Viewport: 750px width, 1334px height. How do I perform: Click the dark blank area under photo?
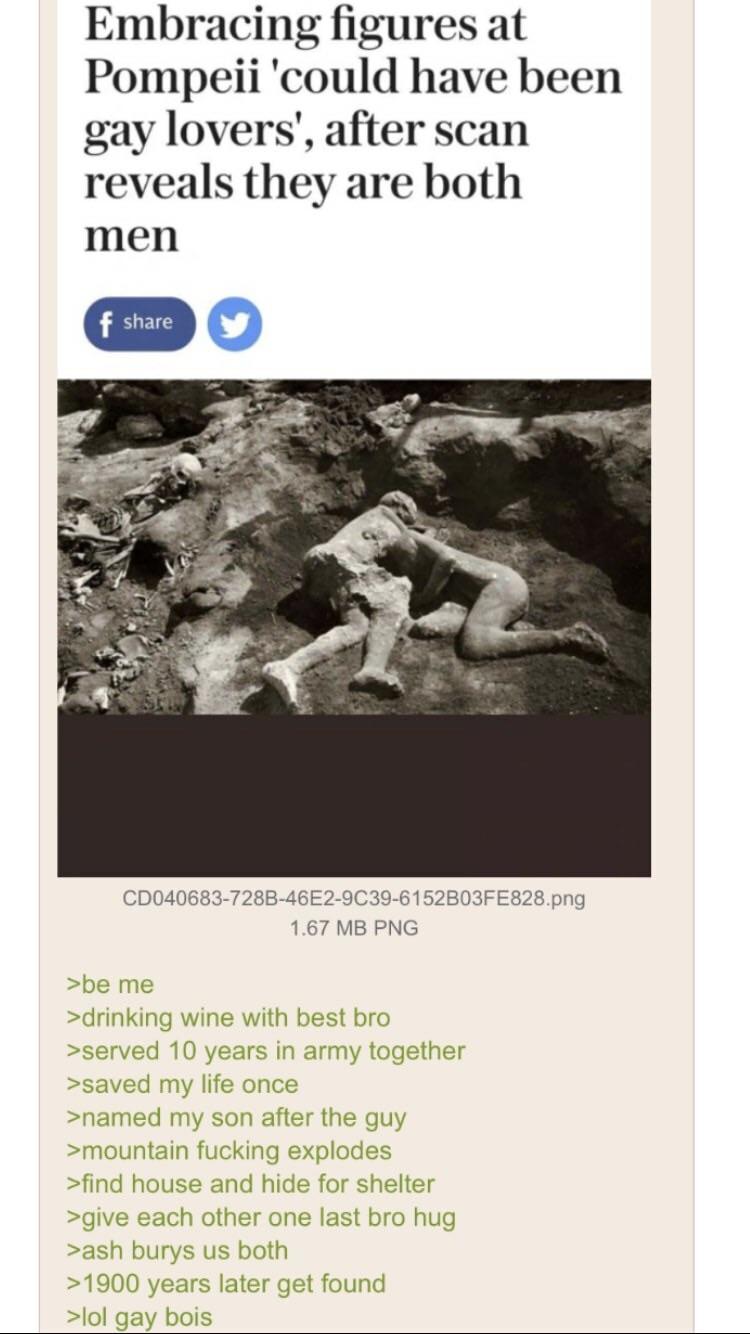pos(354,795)
